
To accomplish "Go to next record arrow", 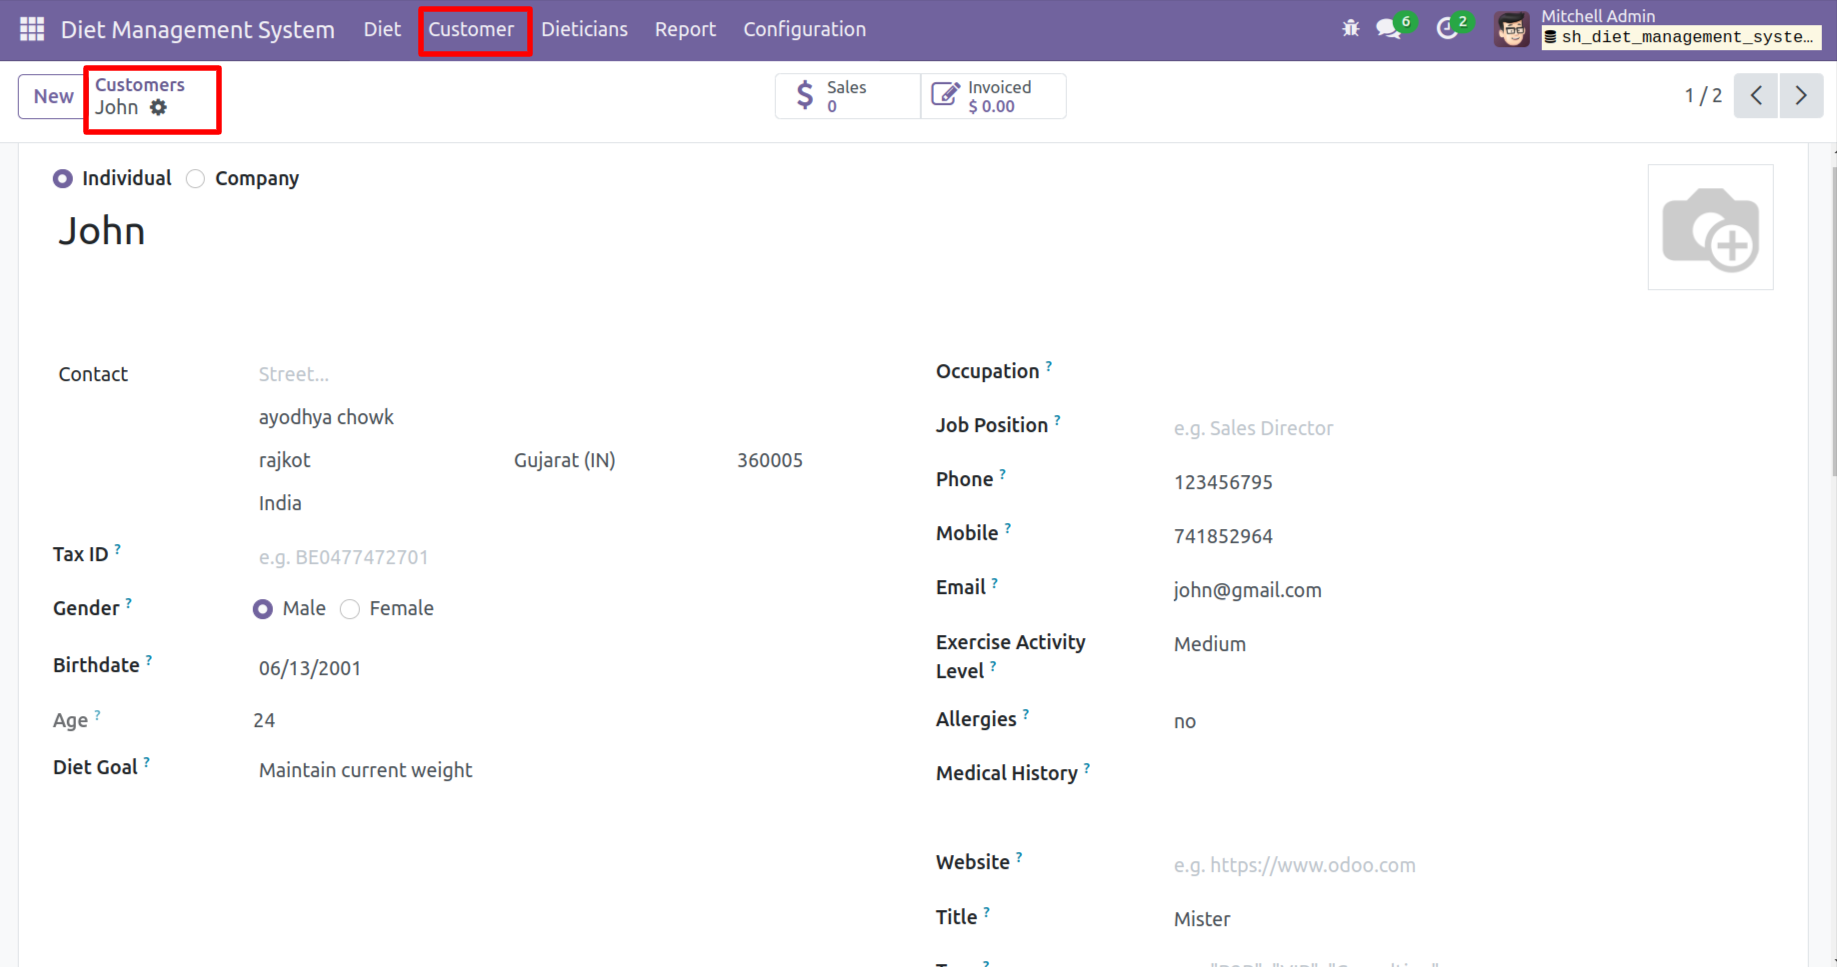I will pyautogui.click(x=1801, y=96).
